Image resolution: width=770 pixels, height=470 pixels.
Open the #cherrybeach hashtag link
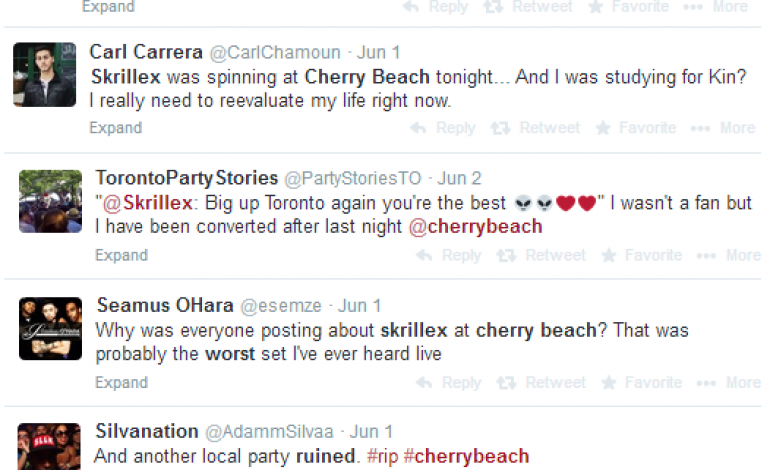(x=466, y=456)
